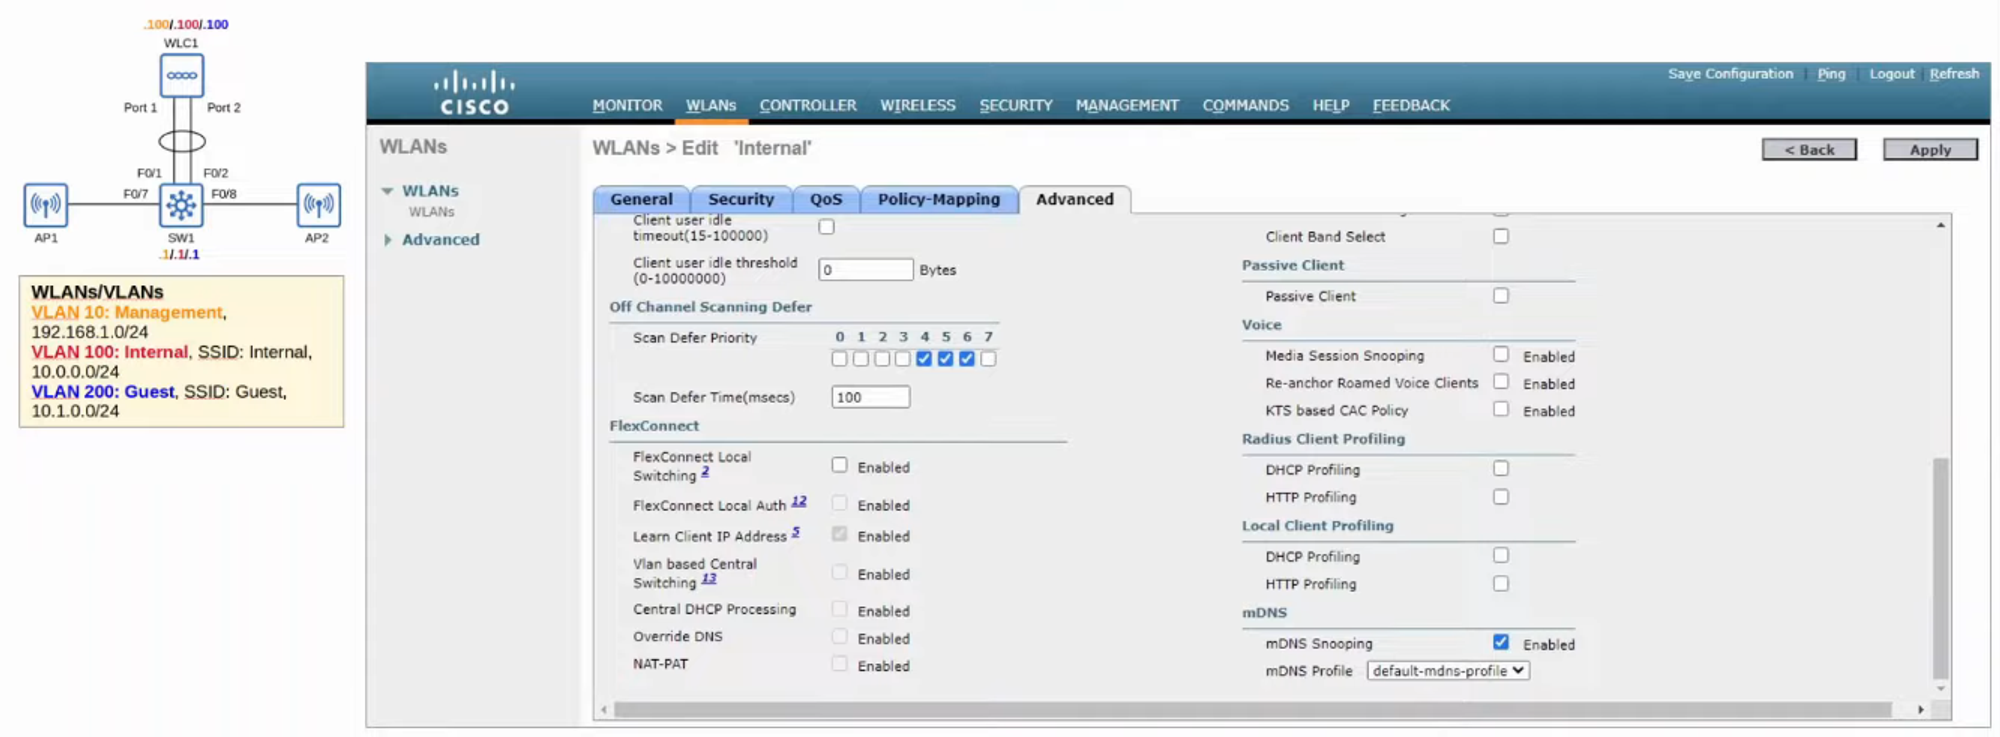Click the port-channel ellipse between WLC1 and SW1
Screen dimensions: 2000x737
[x=182, y=141]
